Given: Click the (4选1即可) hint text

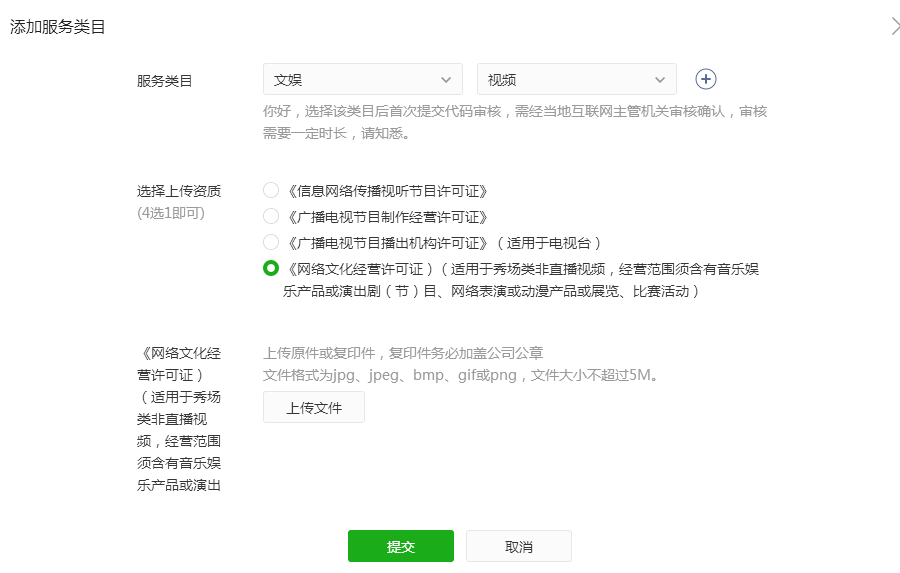Looking at the screenshot, I should [x=170, y=213].
